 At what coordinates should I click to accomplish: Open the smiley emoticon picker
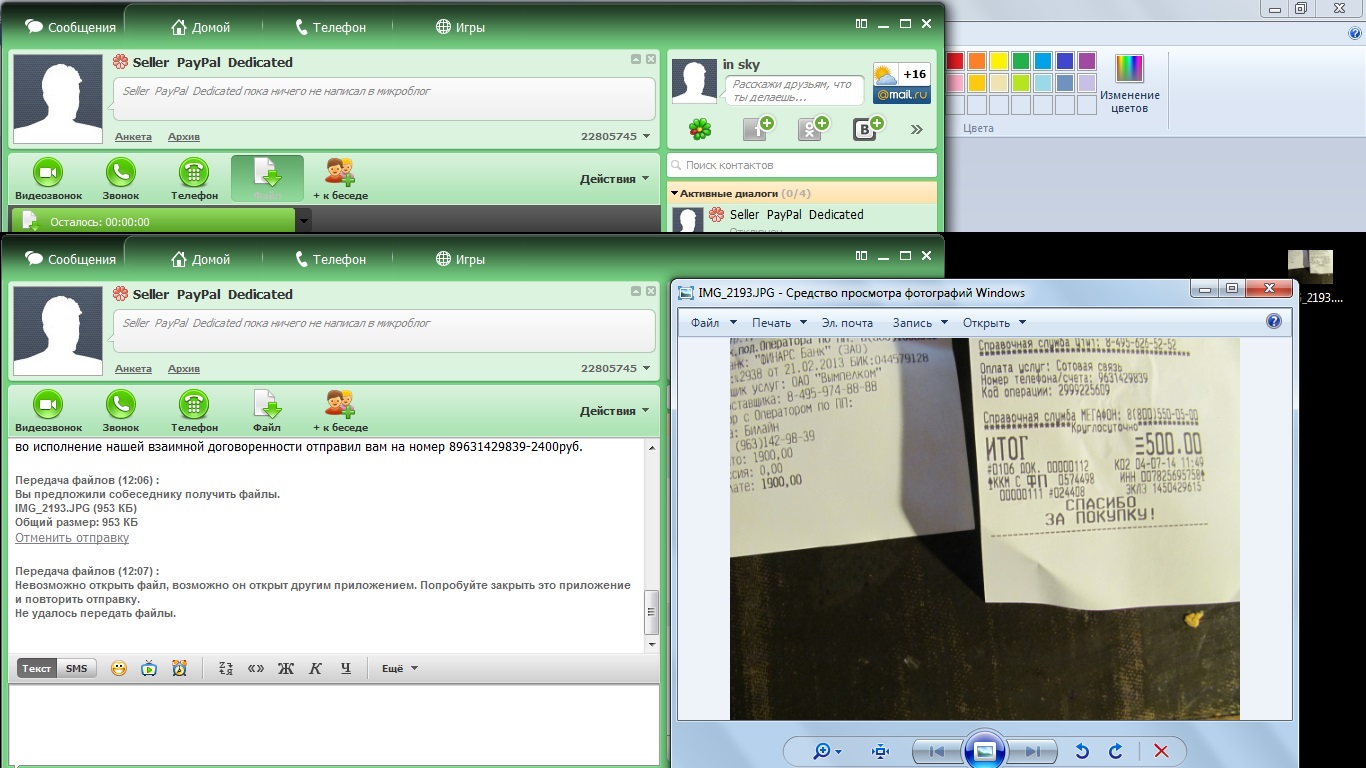[x=119, y=668]
